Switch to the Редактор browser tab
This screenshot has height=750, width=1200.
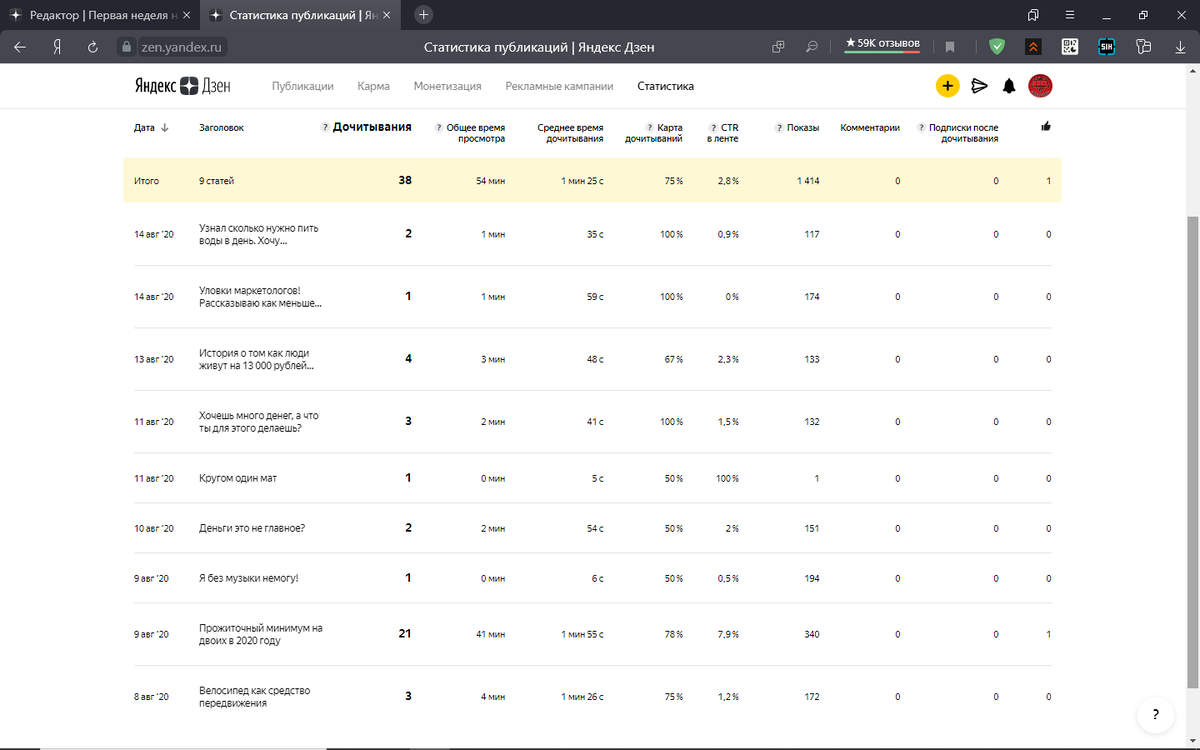click(x=95, y=15)
